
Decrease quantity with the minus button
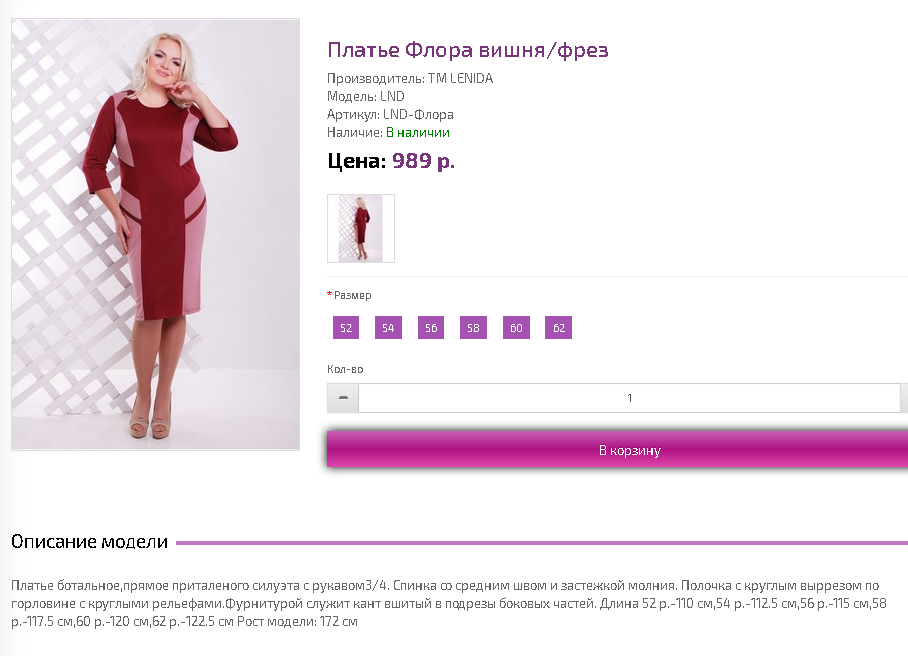click(343, 398)
